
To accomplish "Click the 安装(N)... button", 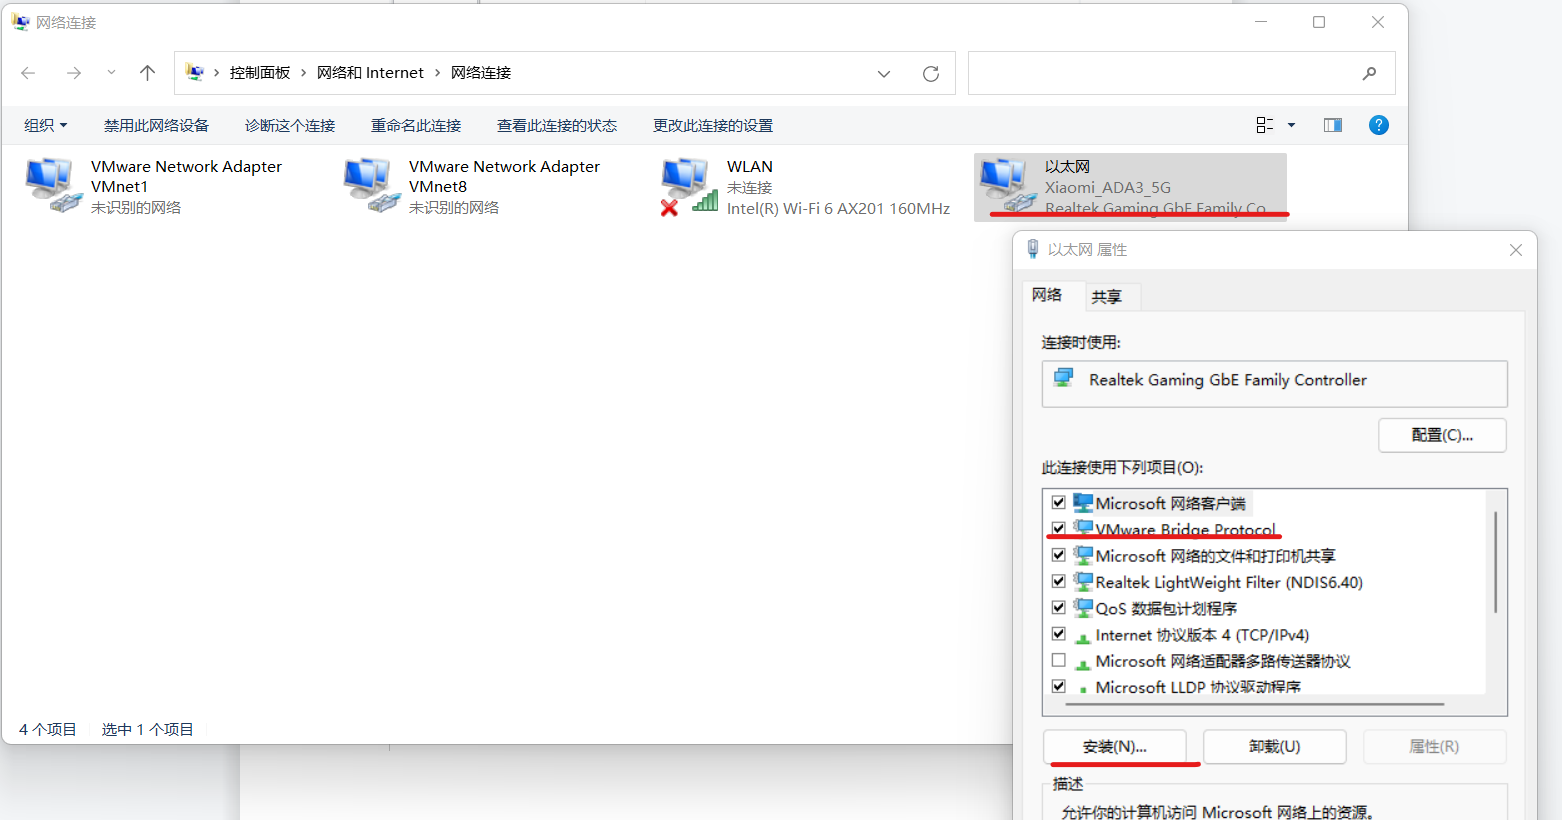I will click(x=1115, y=747).
